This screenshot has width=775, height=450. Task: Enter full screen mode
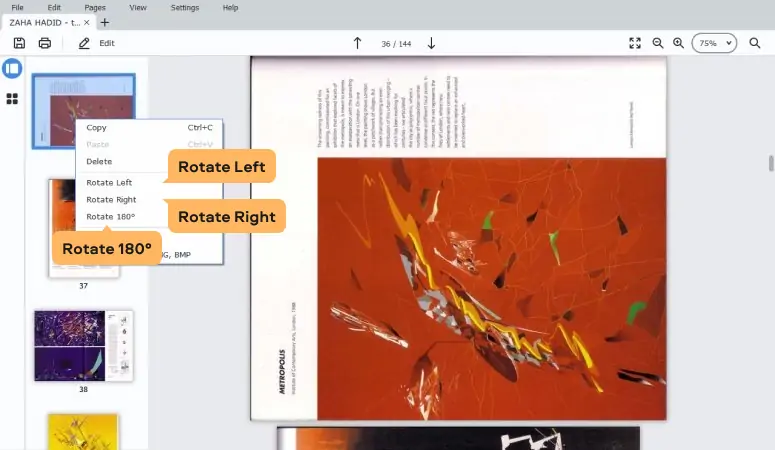(x=635, y=43)
